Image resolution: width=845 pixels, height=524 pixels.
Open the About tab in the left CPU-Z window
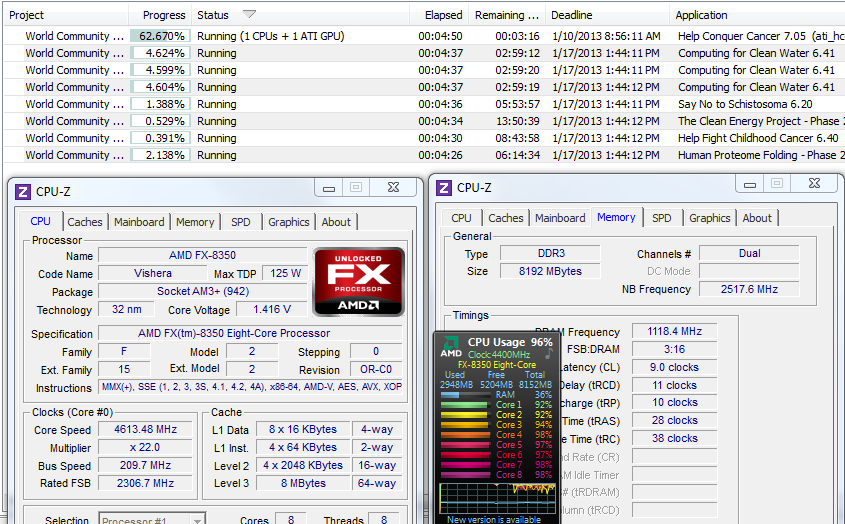tap(336, 222)
